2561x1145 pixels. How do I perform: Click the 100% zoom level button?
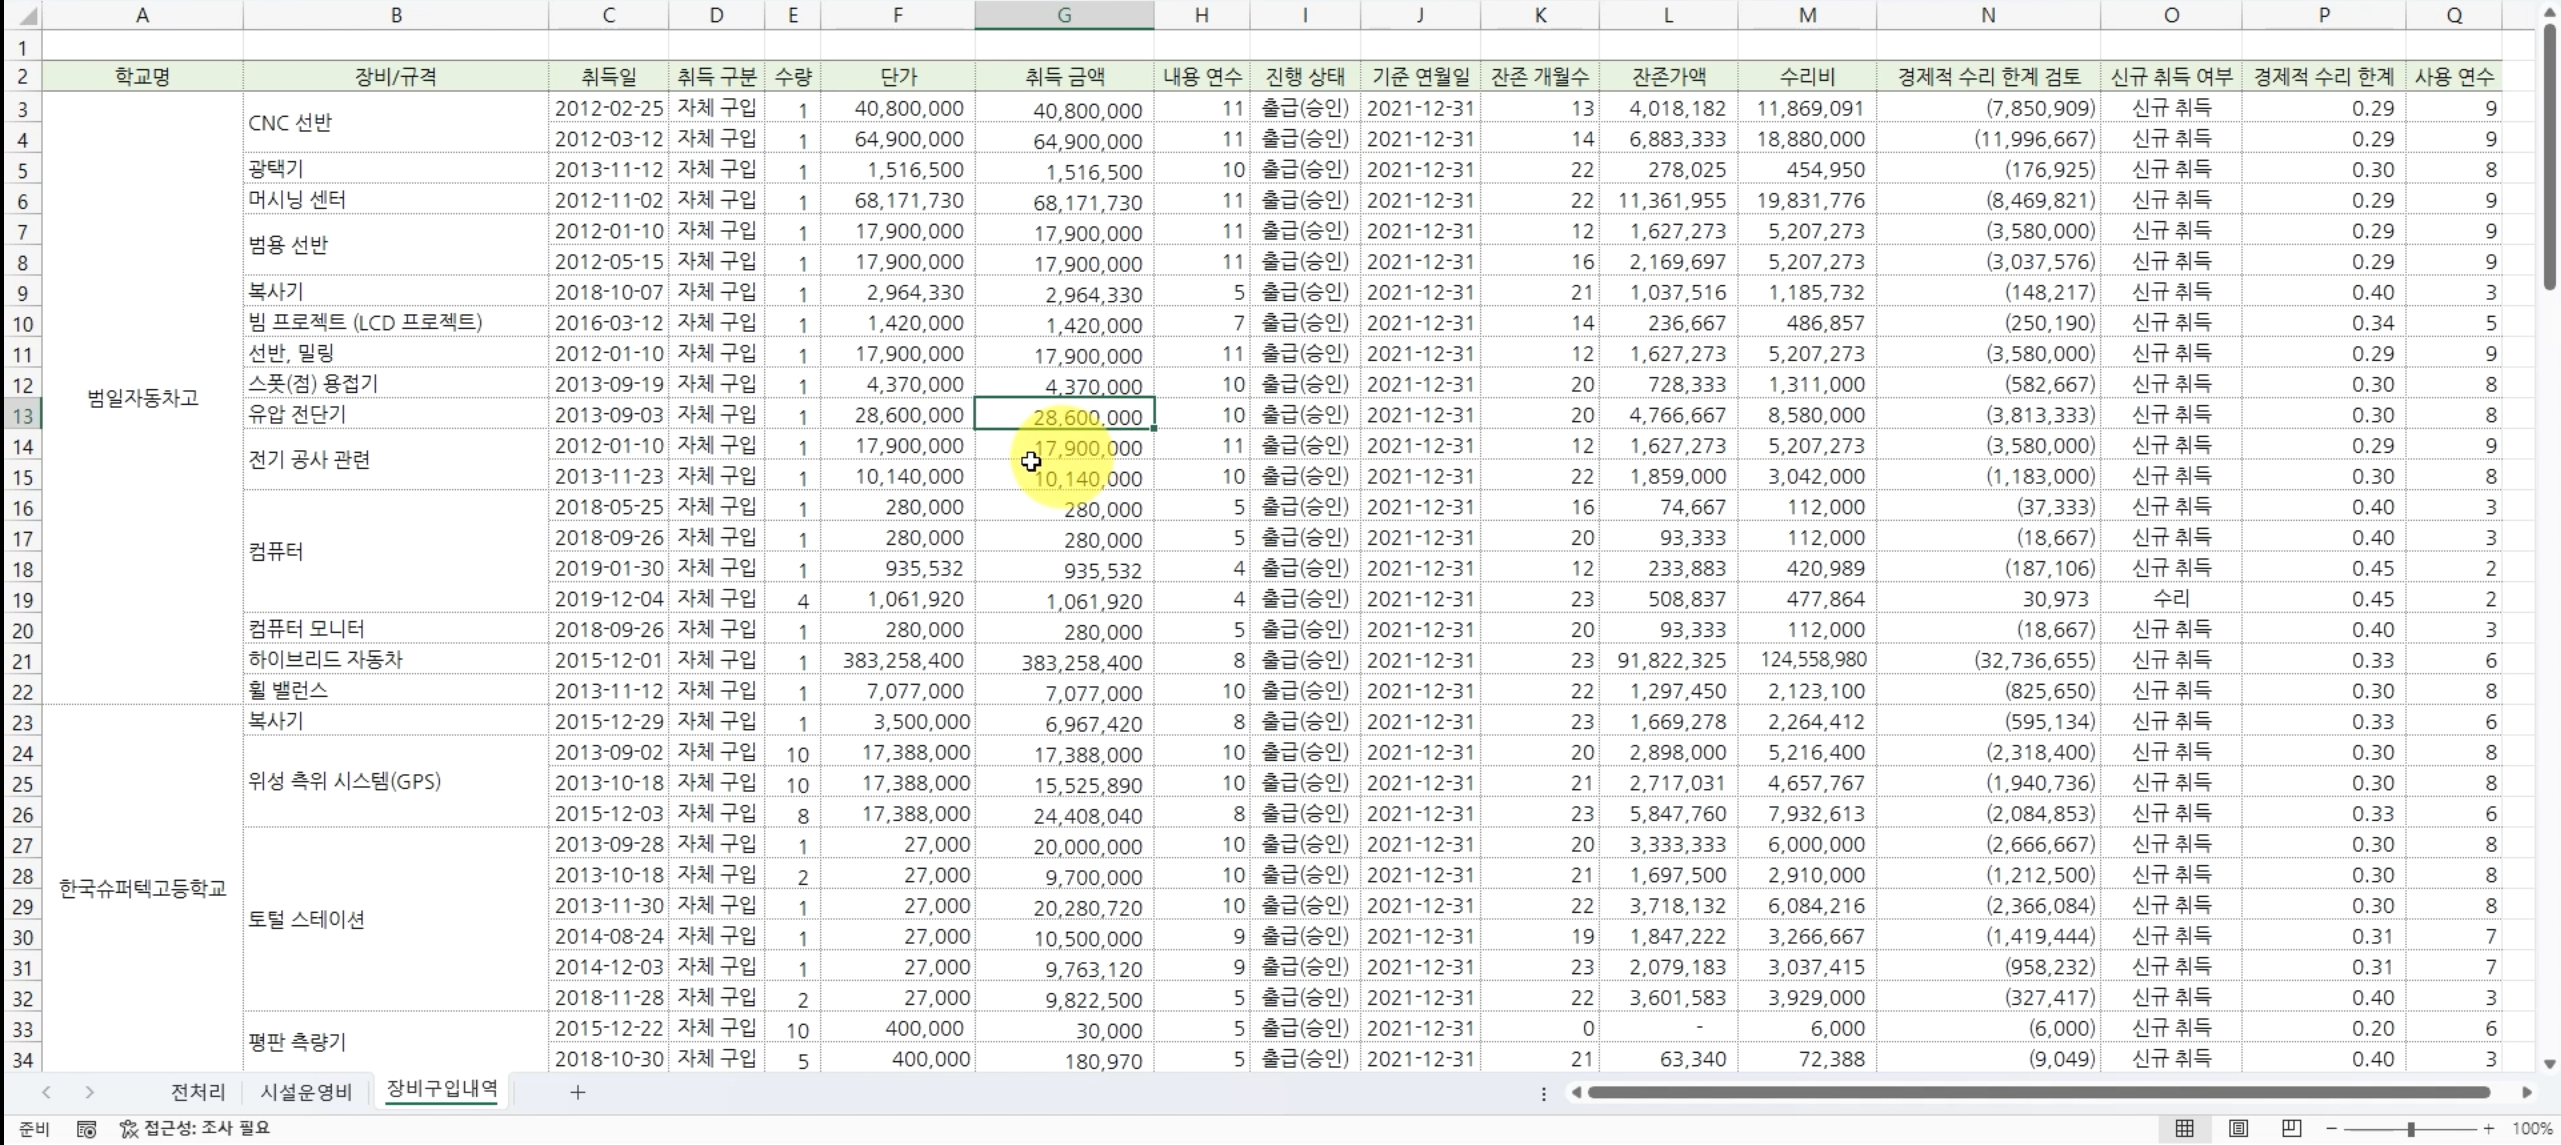(2531, 1128)
